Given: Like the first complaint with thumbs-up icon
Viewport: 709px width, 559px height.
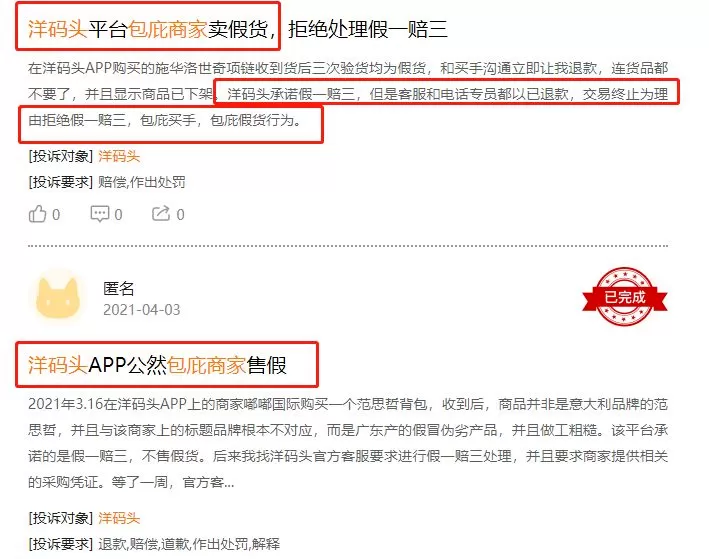Looking at the screenshot, I should click(38, 214).
